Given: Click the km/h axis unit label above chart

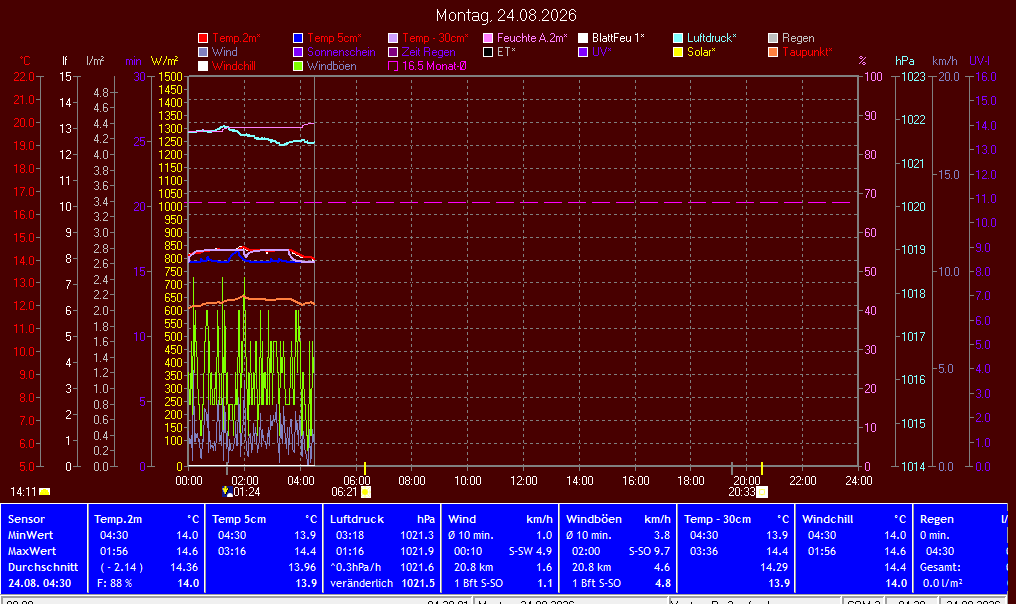Looking at the screenshot, I should click(945, 61).
